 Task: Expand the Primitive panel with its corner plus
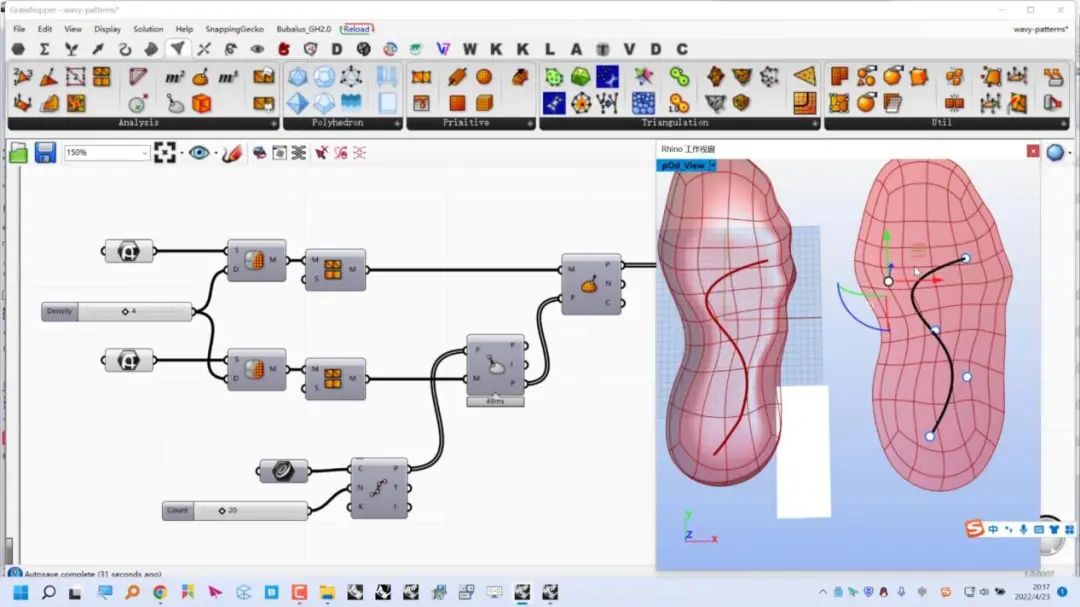coord(530,123)
